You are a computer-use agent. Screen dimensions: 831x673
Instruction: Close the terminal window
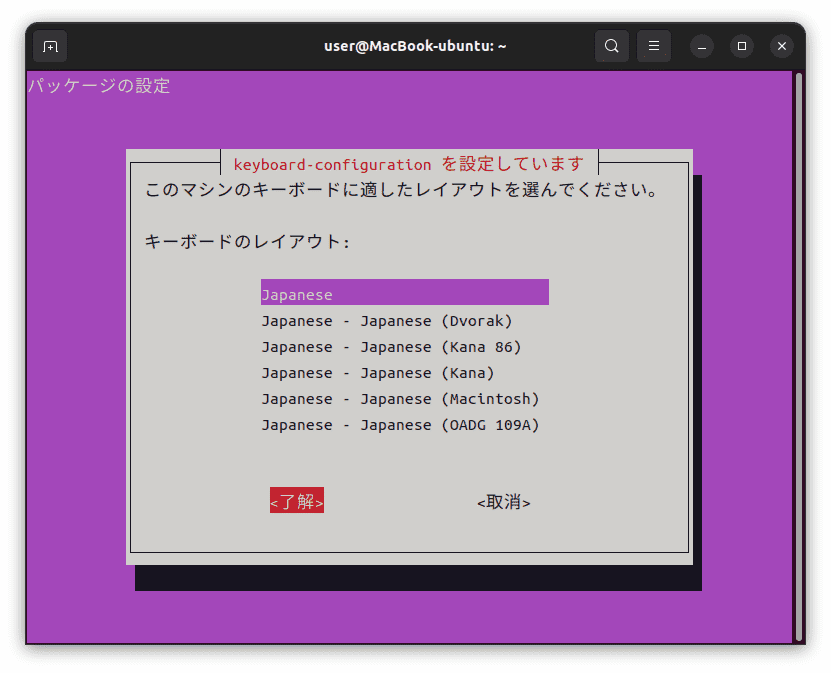point(782,47)
